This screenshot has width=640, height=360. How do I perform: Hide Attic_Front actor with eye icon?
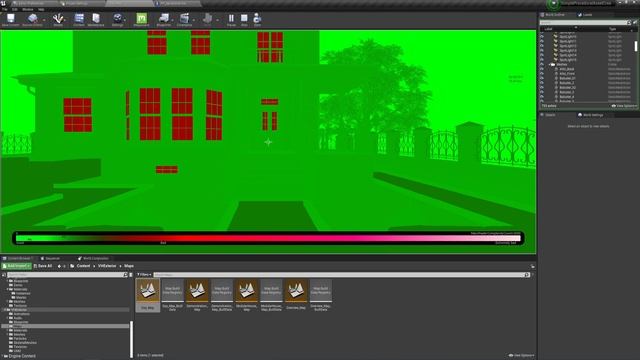tap(542, 73)
